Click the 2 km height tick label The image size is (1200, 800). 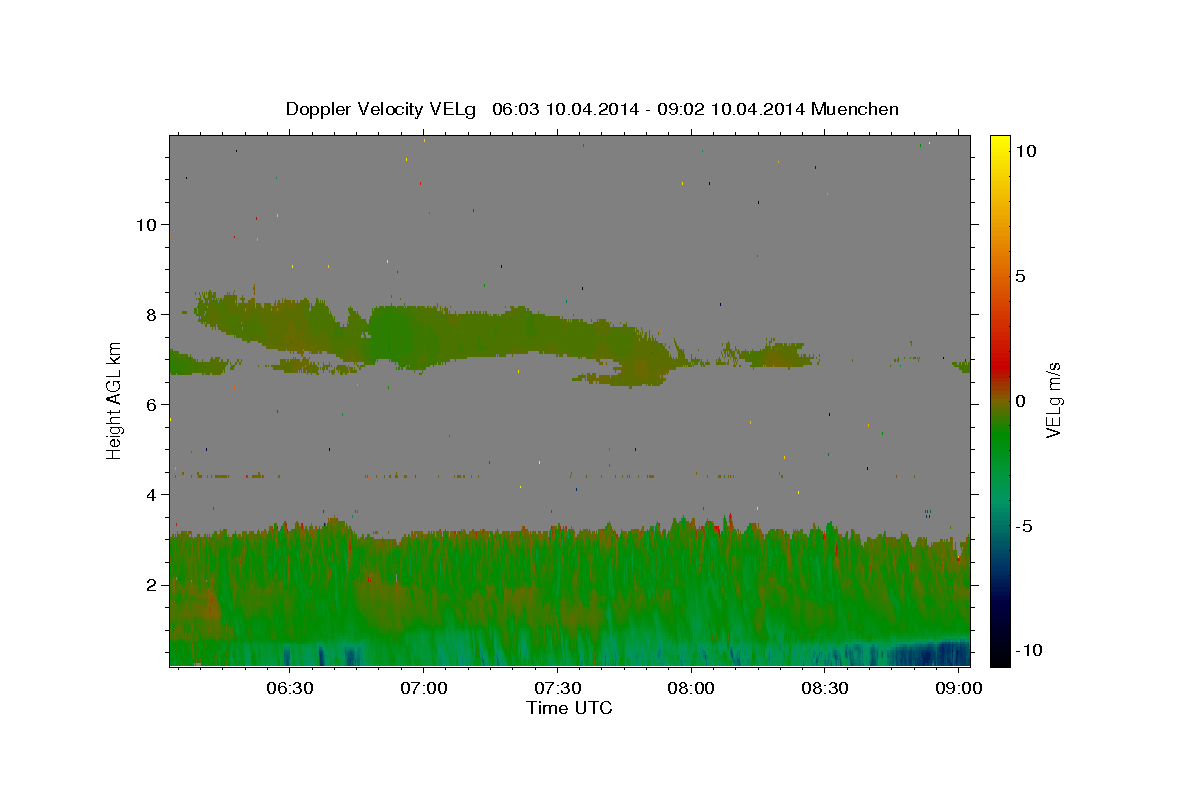pyautogui.click(x=152, y=585)
